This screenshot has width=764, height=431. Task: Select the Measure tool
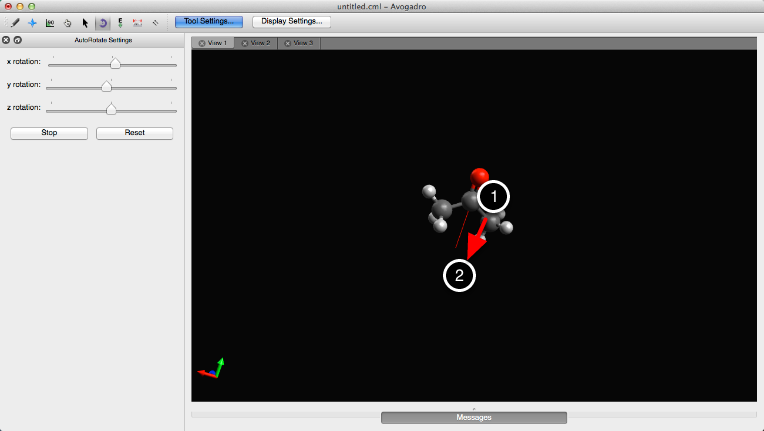click(137, 21)
